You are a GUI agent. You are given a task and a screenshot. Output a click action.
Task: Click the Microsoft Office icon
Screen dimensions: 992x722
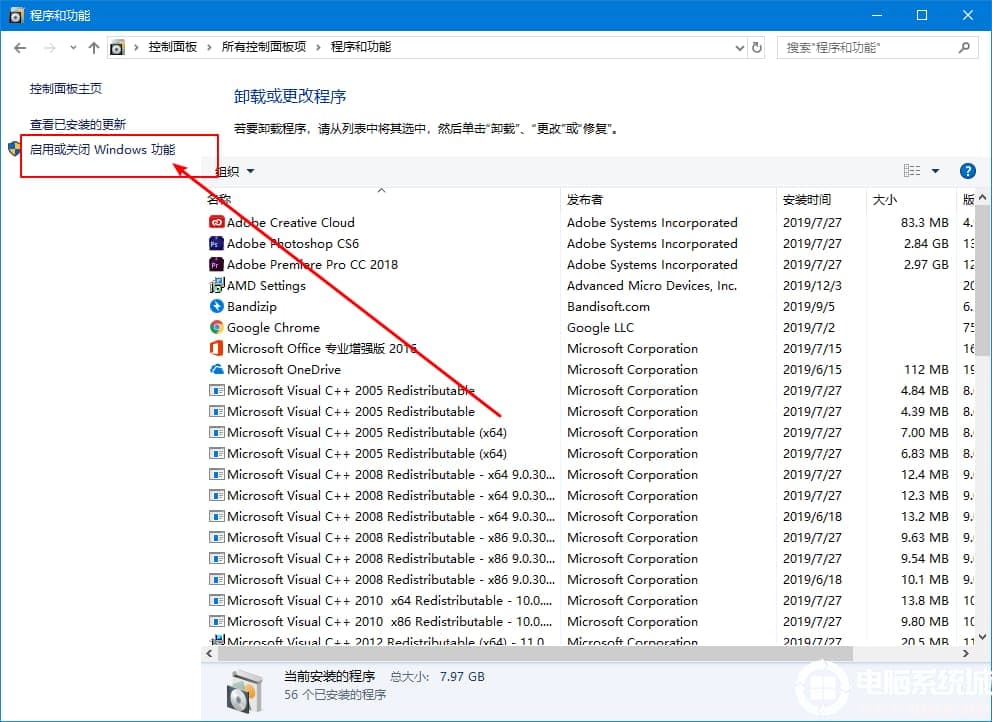pos(216,348)
